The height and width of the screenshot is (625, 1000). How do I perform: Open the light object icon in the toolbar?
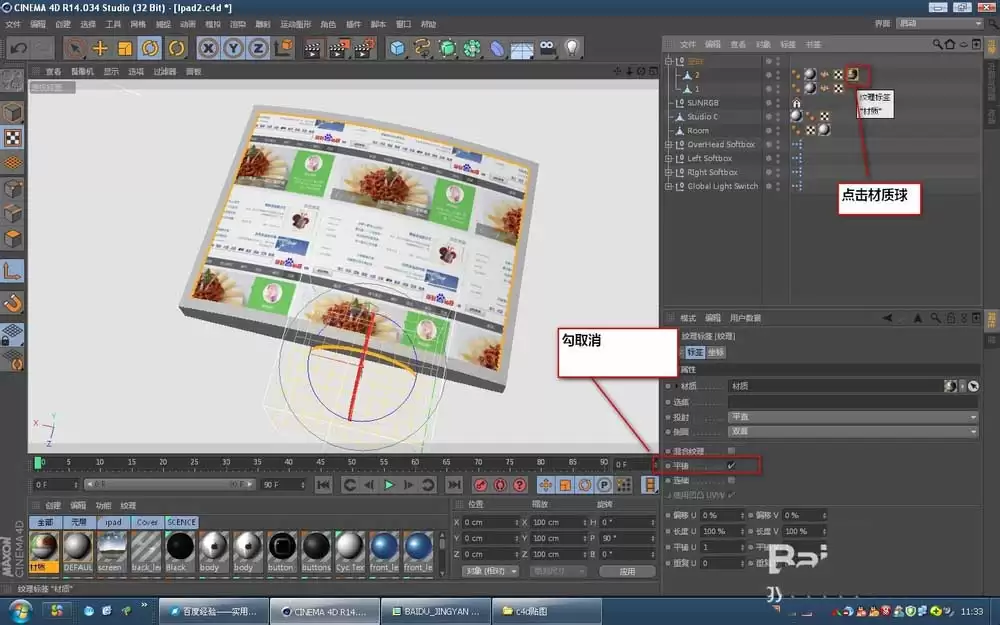[572, 48]
